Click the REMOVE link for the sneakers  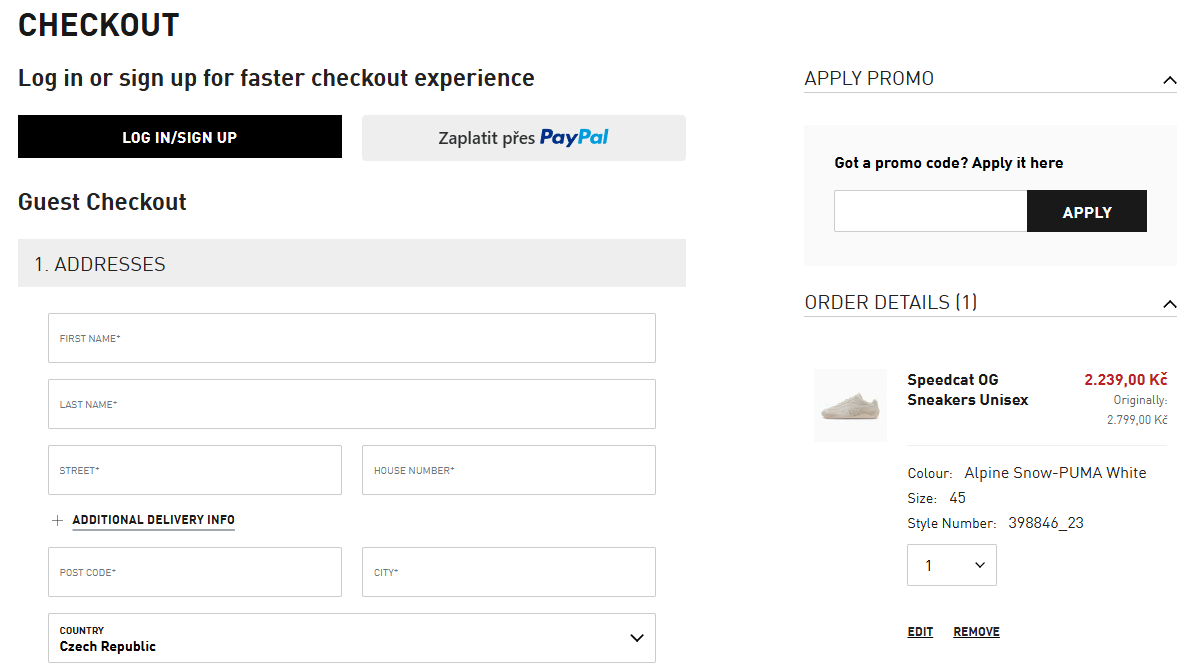click(976, 632)
